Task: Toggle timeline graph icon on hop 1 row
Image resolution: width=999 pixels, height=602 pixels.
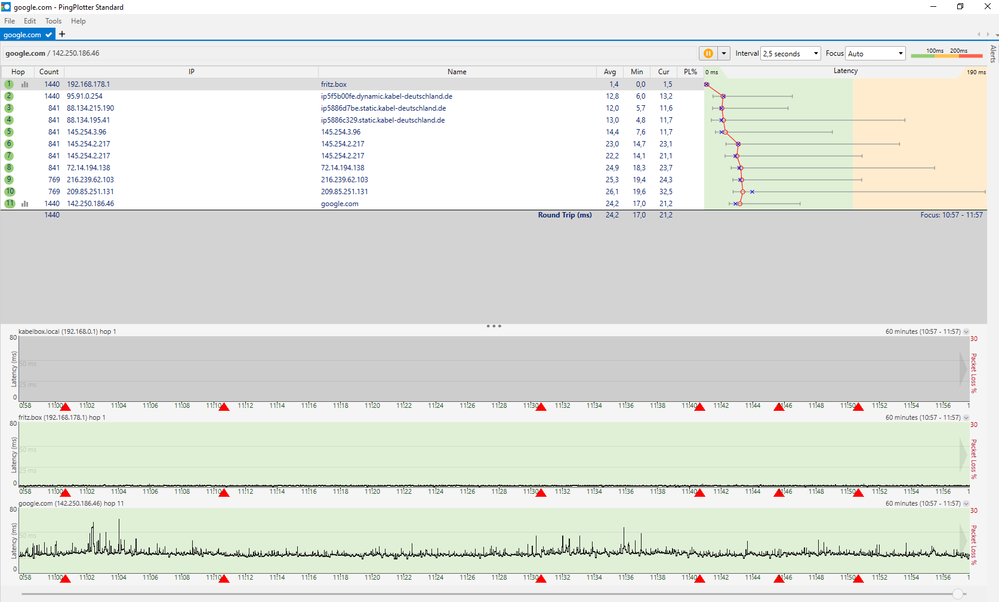Action: coord(25,84)
